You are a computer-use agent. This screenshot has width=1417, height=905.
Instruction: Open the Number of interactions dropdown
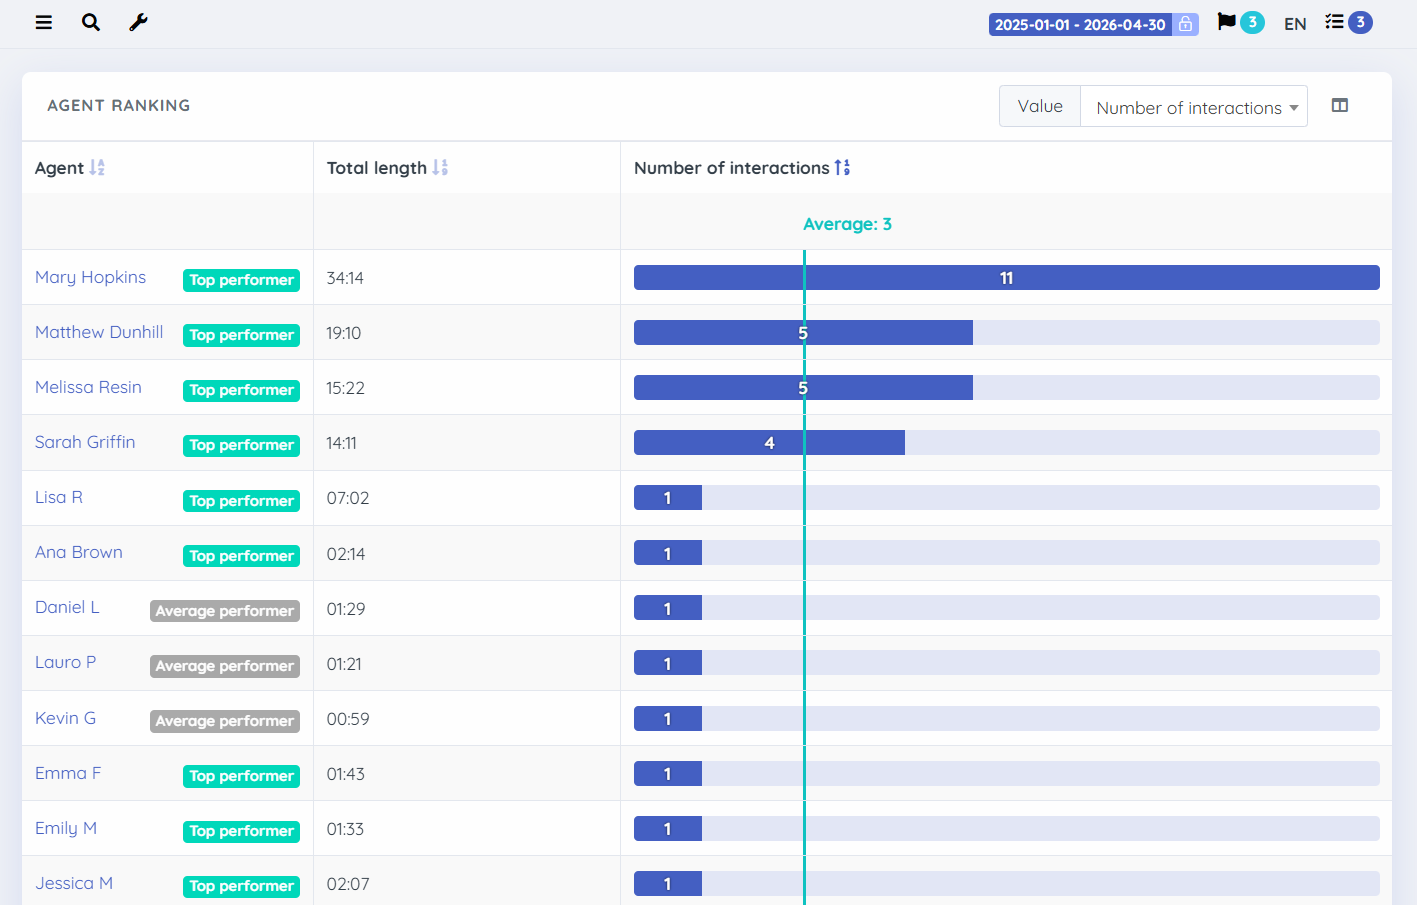[x=1194, y=106]
